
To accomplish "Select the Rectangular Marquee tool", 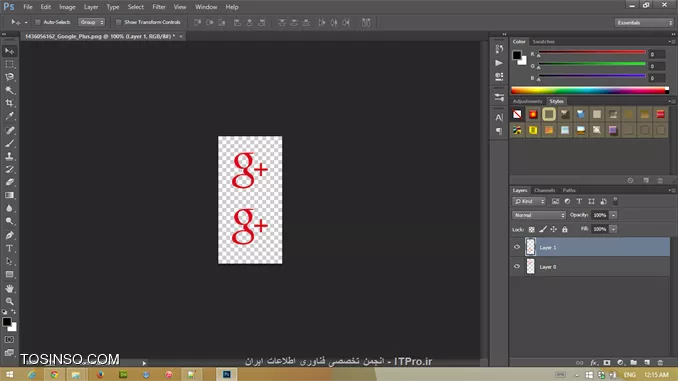I will click(x=9, y=64).
